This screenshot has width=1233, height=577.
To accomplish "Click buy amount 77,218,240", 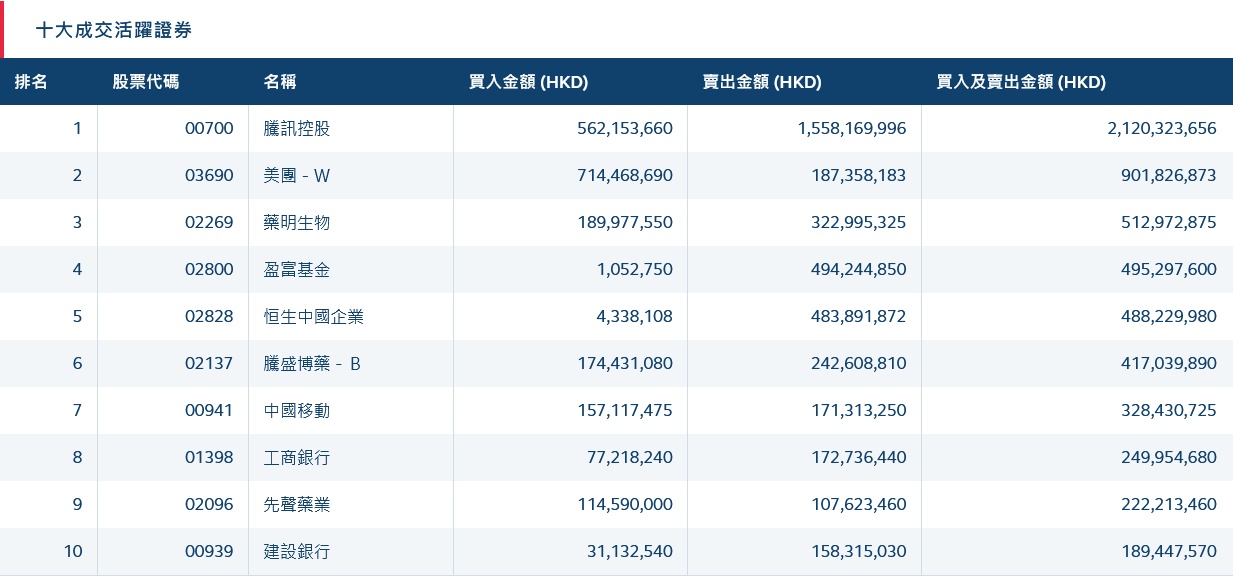I will pyautogui.click(x=629, y=457).
